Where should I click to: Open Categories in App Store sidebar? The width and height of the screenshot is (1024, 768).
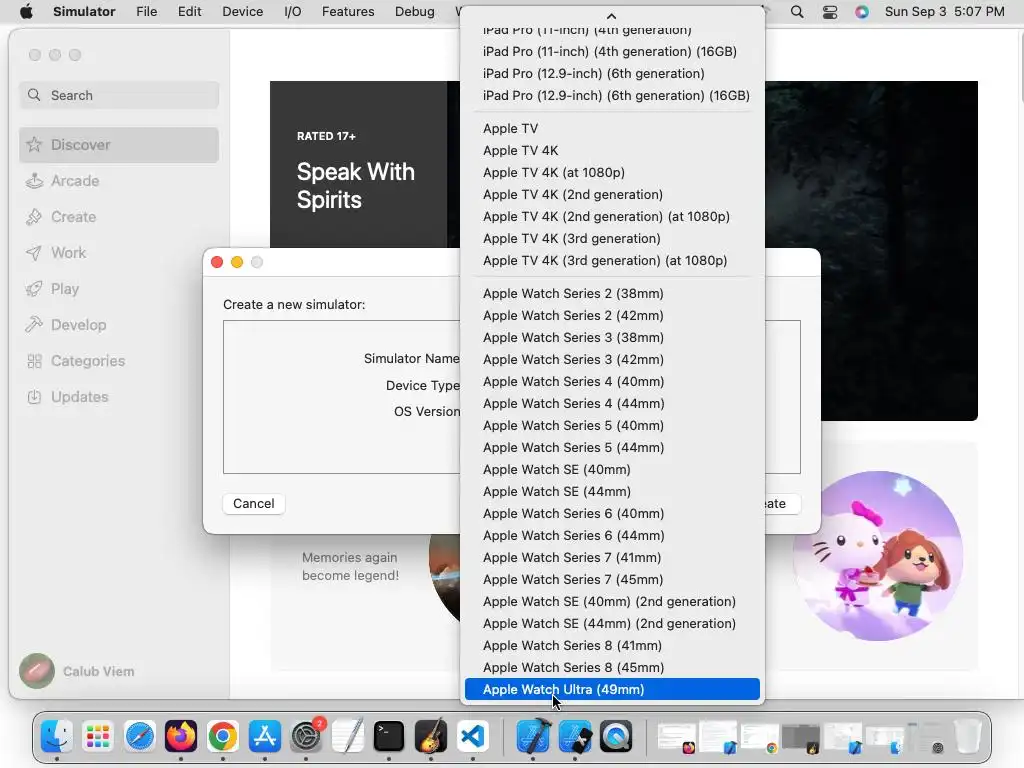click(x=119, y=361)
